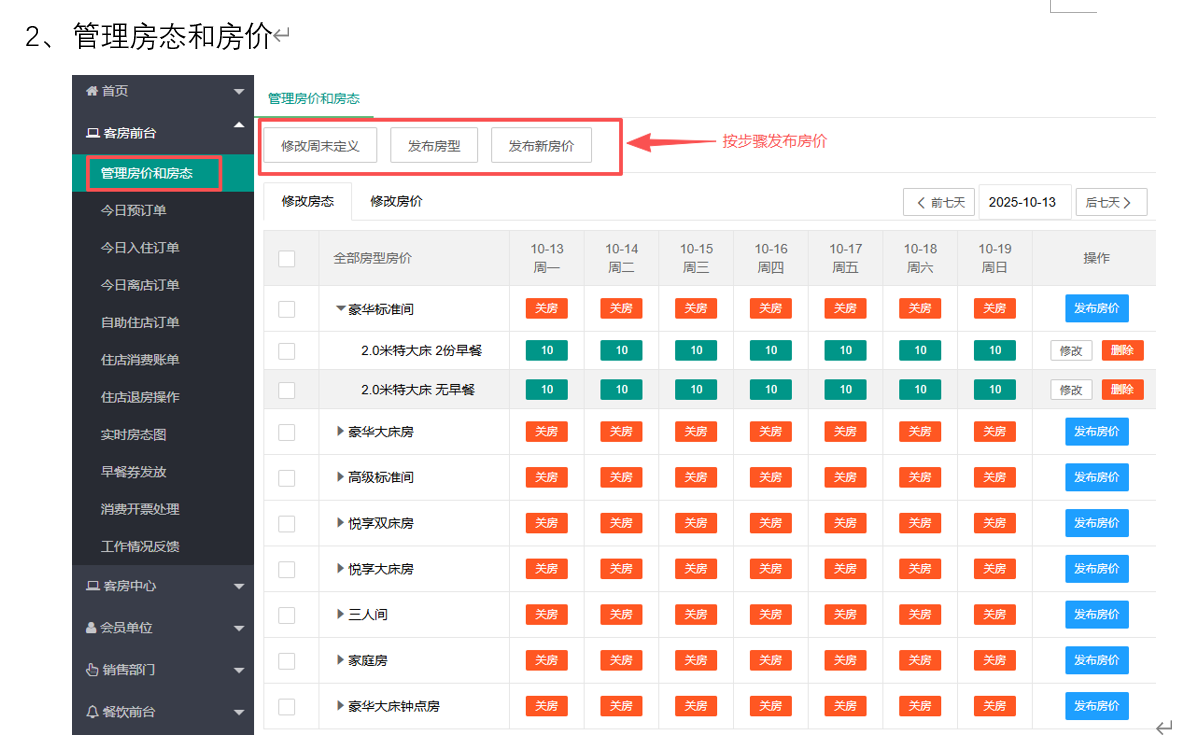The height and width of the screenshot is (747, 1192).
Task: Go to previous seven days 前七天
Action: point(938,202)
